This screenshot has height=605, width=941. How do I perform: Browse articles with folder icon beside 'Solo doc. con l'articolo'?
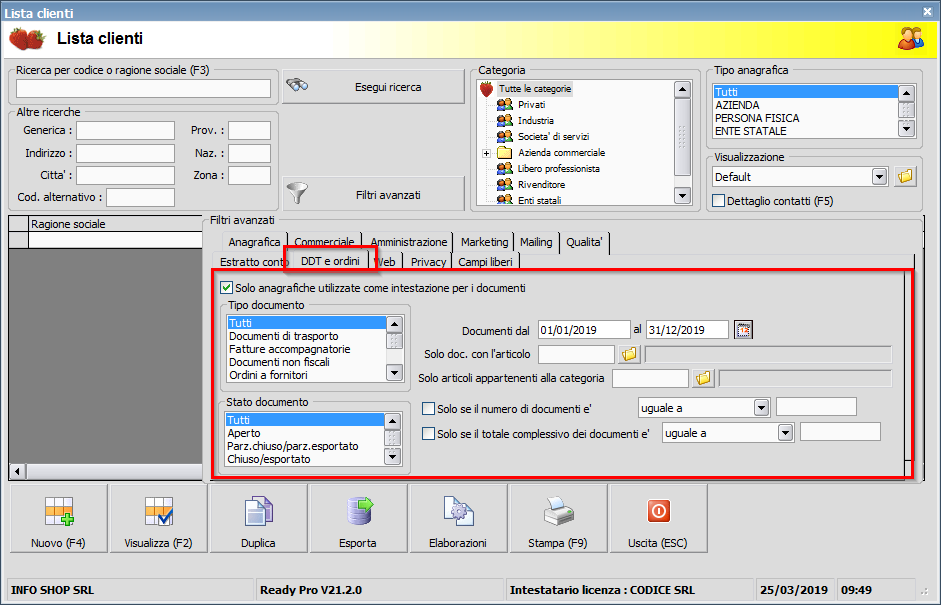629,354
